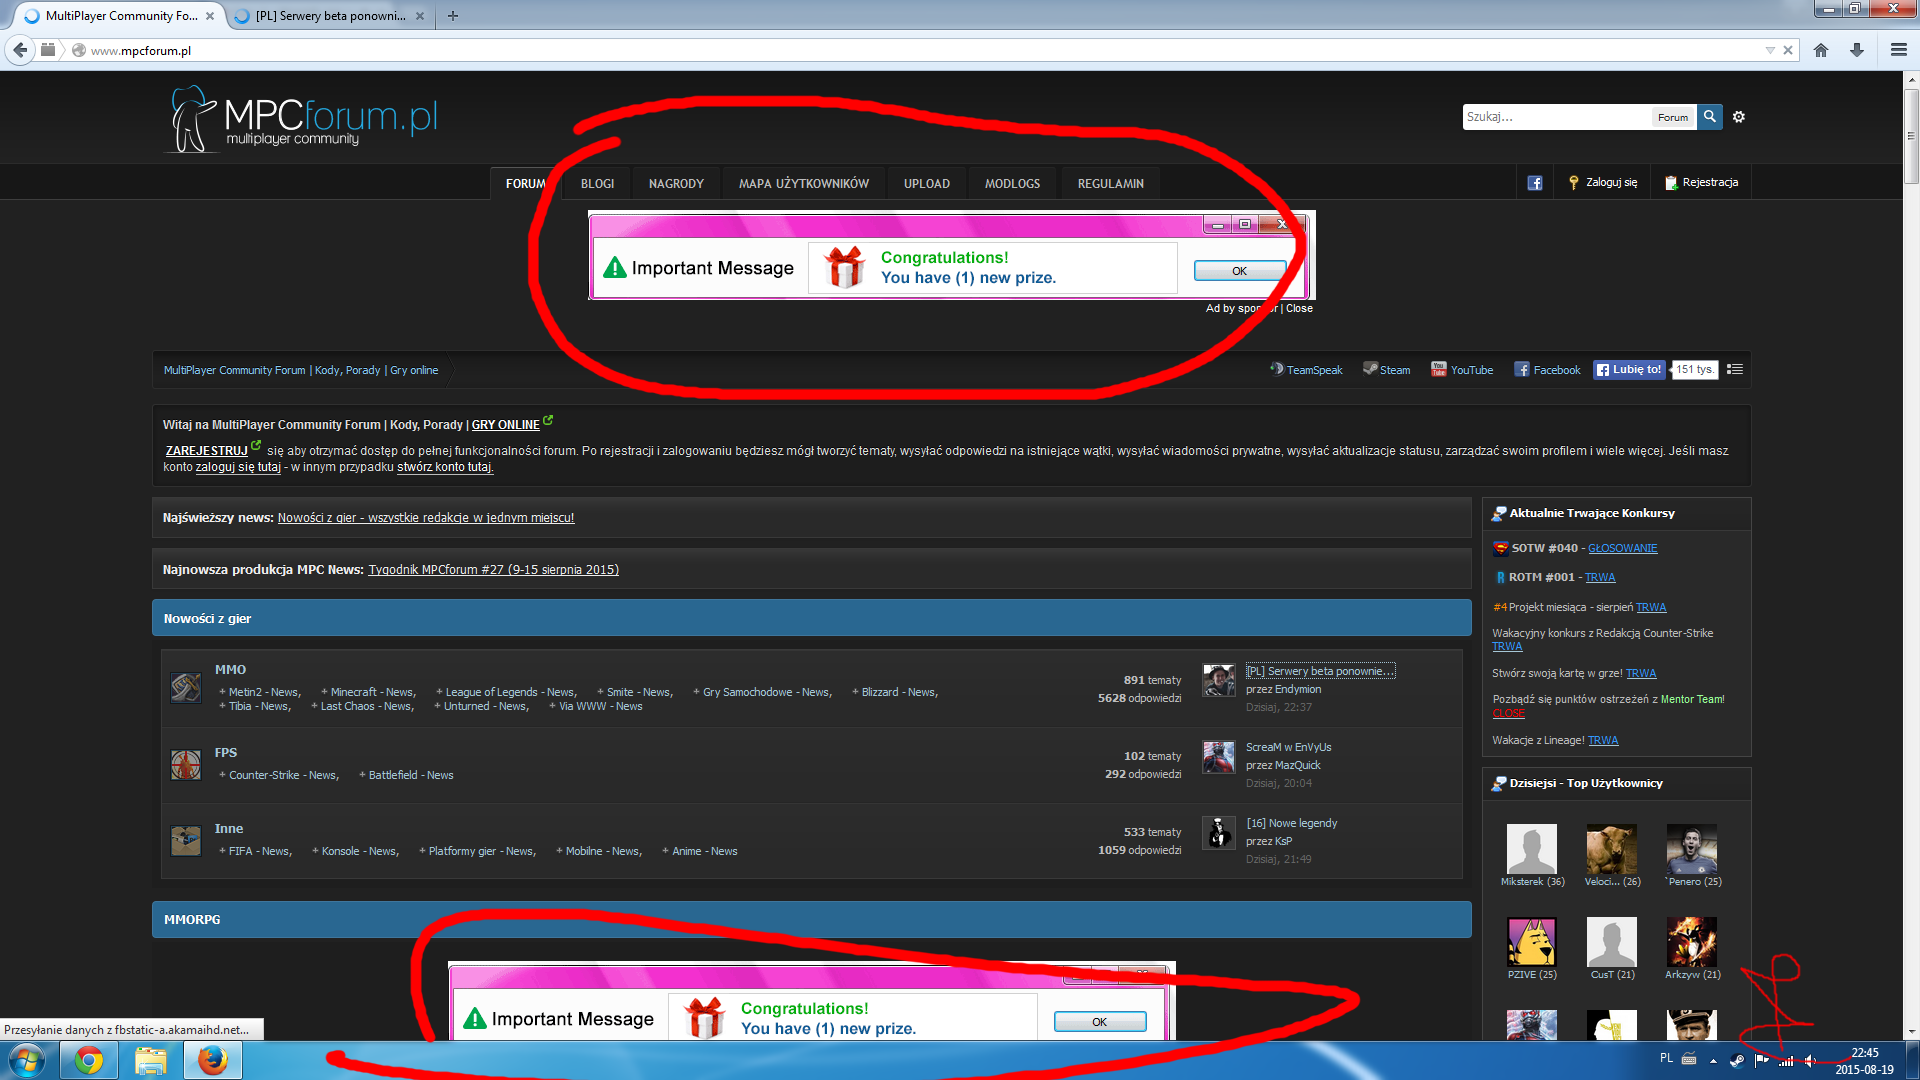Open PZIVE user avatar
1920x1080 pixels.
[1532, 942]
